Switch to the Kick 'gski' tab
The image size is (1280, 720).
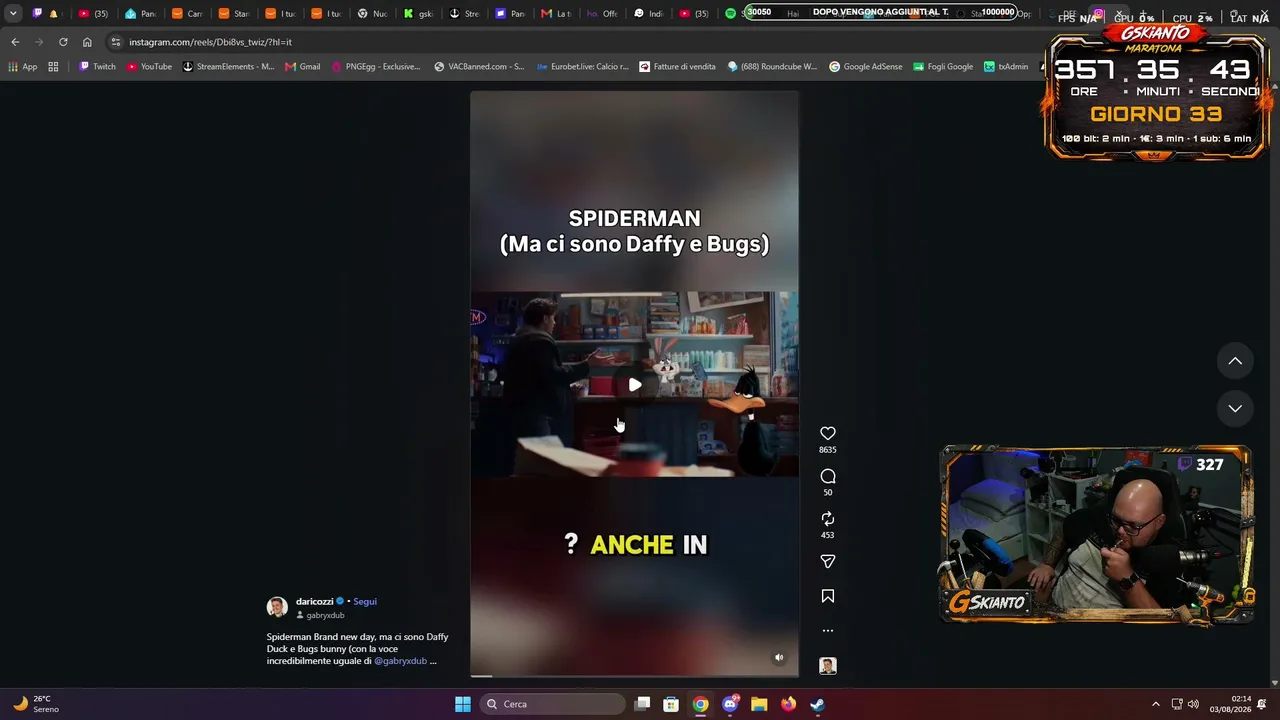419,14
